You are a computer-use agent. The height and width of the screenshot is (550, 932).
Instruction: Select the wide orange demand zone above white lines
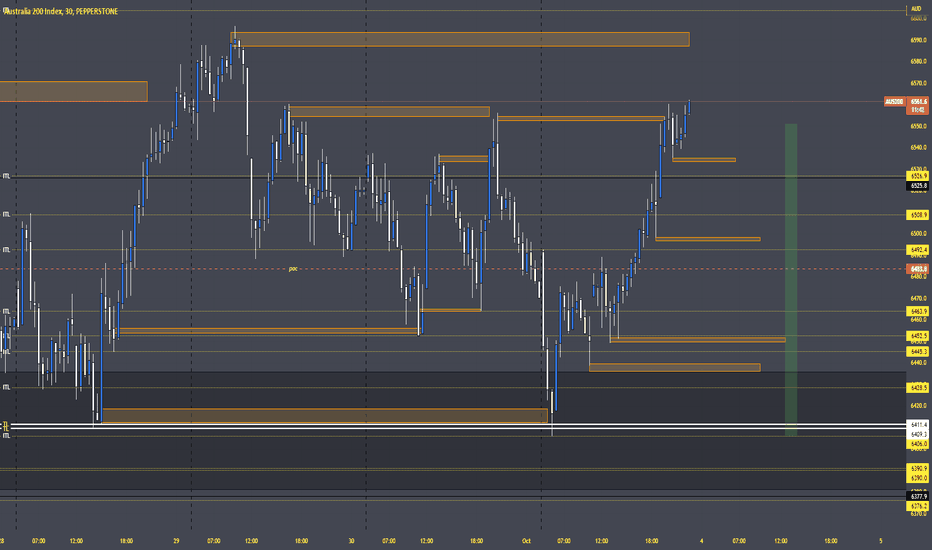(325, 416)
